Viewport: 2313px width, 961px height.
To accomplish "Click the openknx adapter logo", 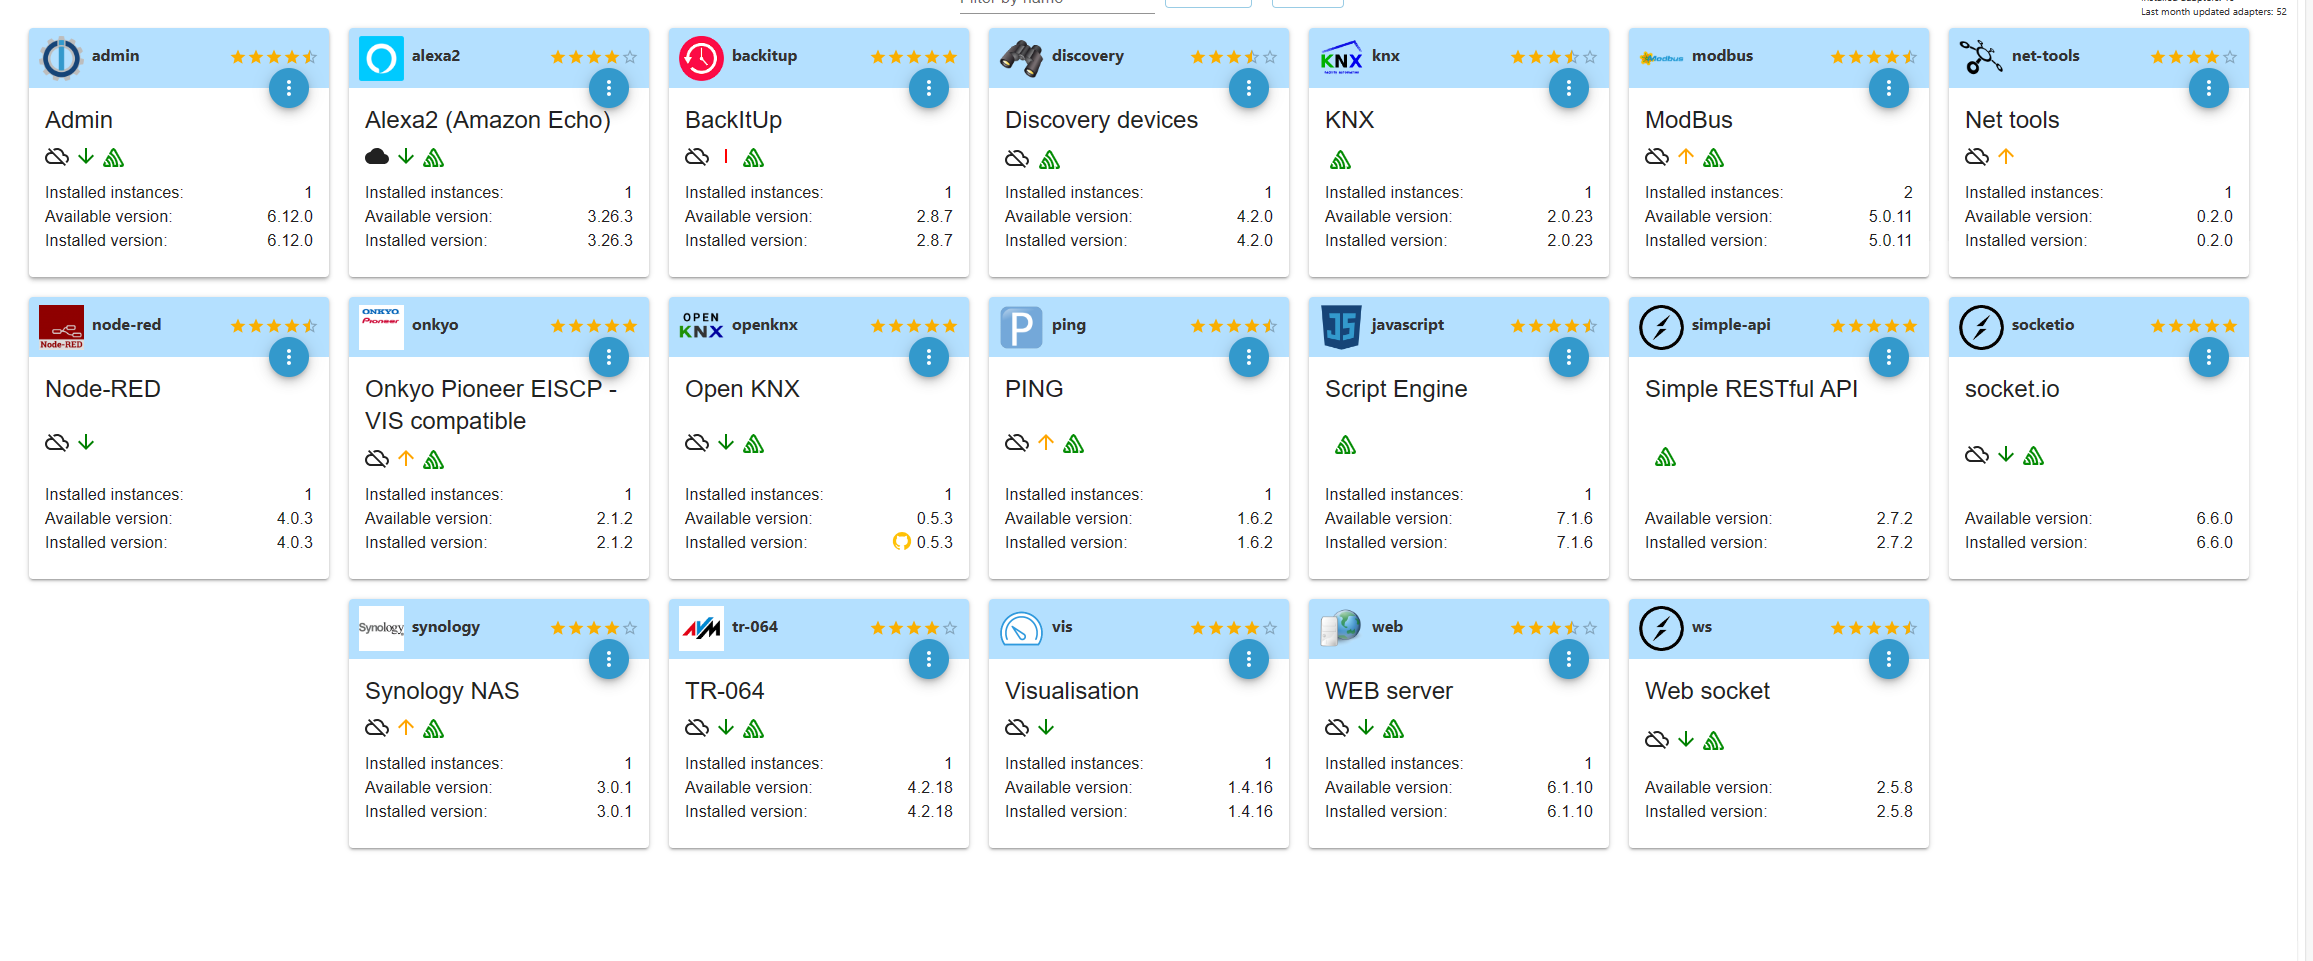I will point(701,327).
